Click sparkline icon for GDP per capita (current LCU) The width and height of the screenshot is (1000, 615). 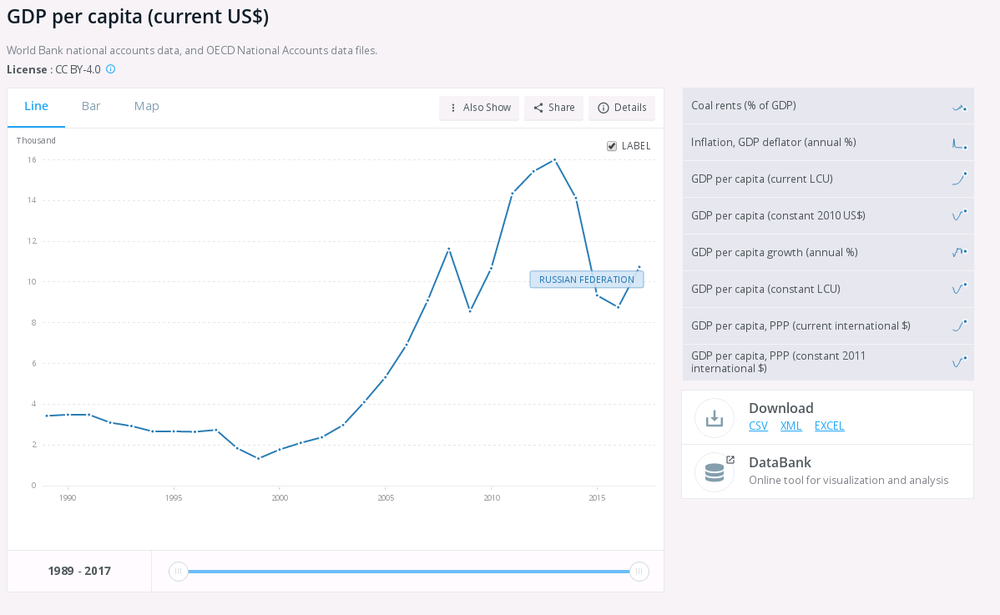pyautogui.click(x=958, y=179)
